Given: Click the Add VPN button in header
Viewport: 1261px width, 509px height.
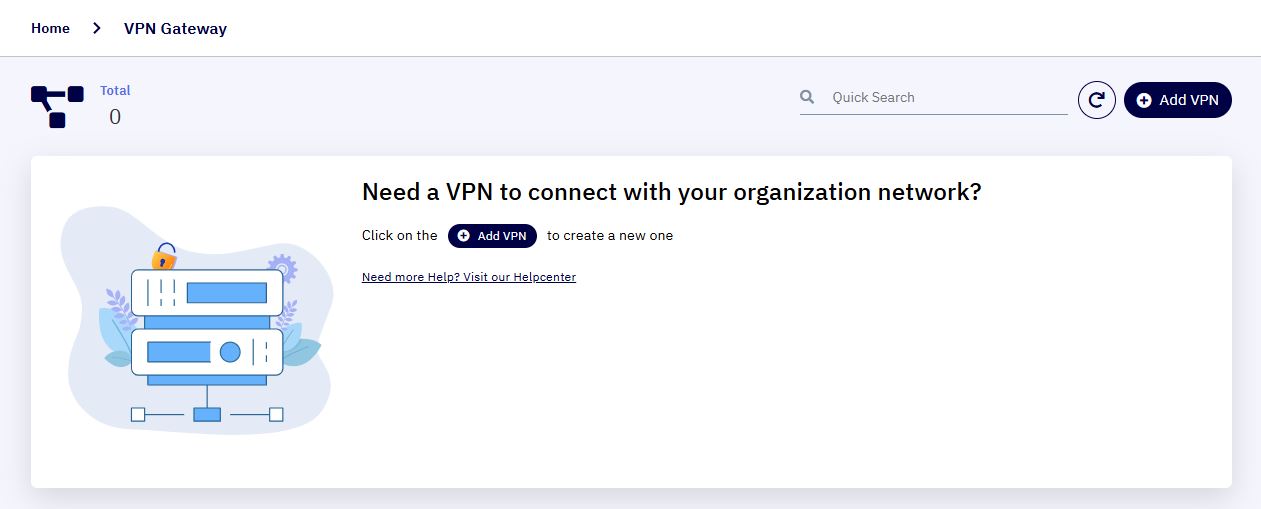Looking at the screenshot, I should (1178, 100).
